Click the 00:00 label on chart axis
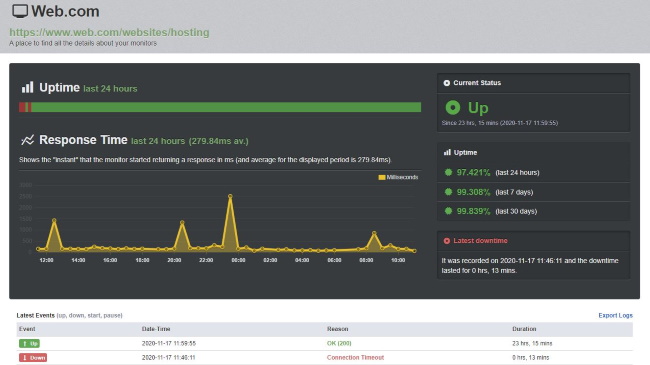 tap(238, 260)
